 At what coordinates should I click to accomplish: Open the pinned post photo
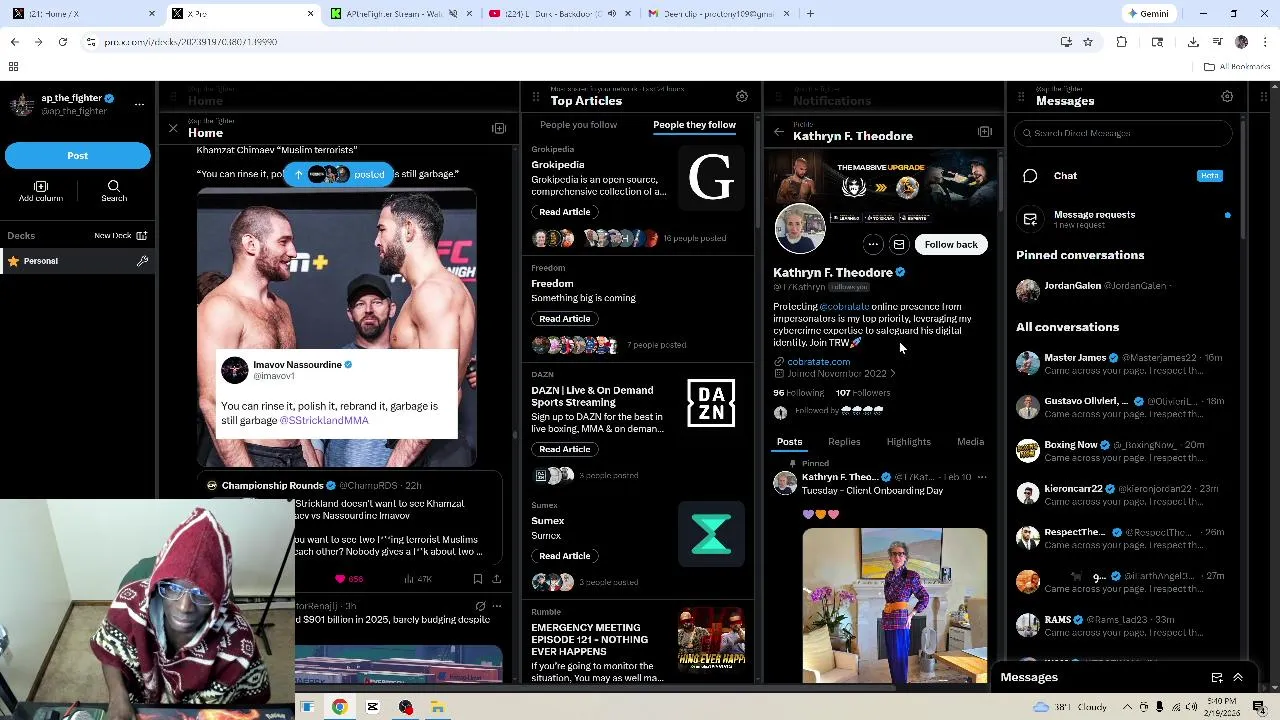coord(894,605)
